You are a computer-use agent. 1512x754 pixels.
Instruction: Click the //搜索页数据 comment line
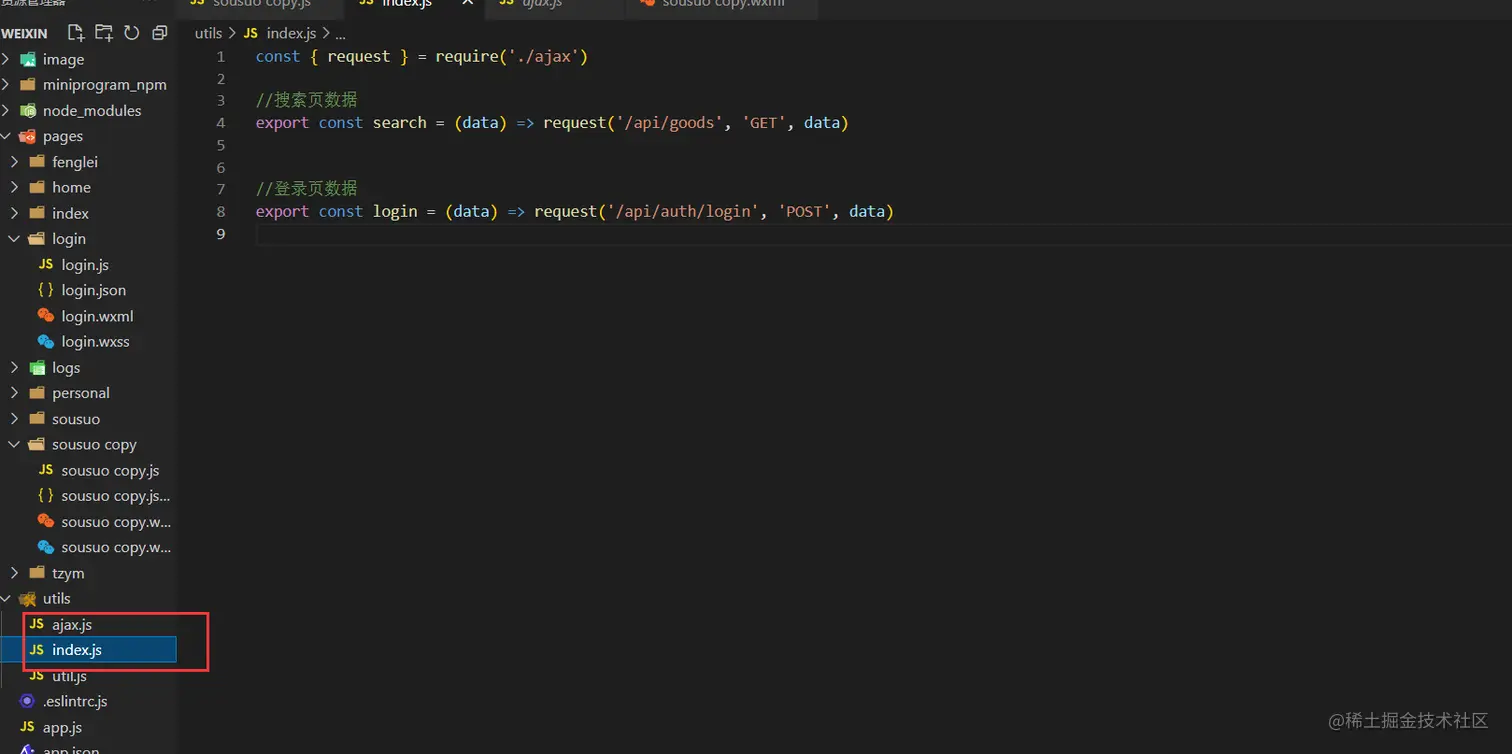(x=306, y=100)
